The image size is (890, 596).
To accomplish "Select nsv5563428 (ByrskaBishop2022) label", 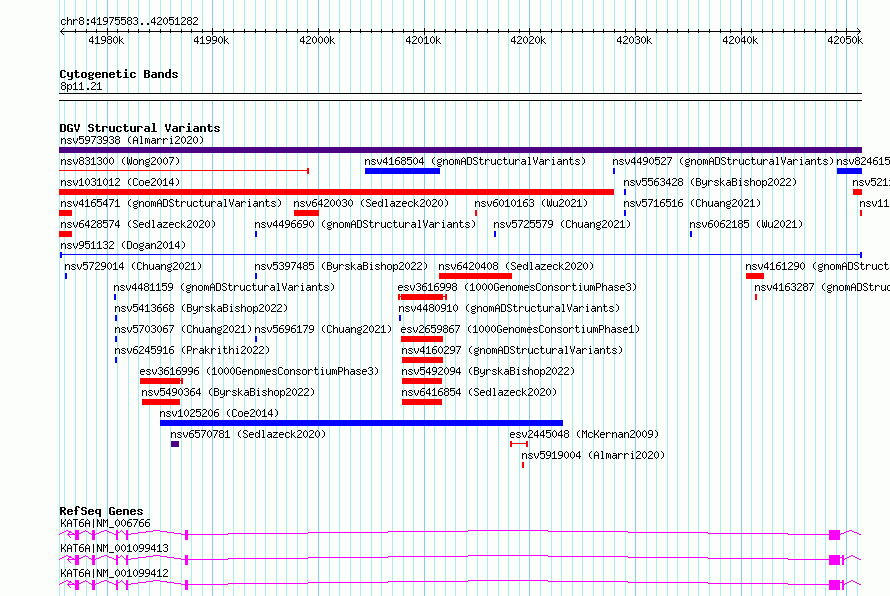I will tap(710, 182).
